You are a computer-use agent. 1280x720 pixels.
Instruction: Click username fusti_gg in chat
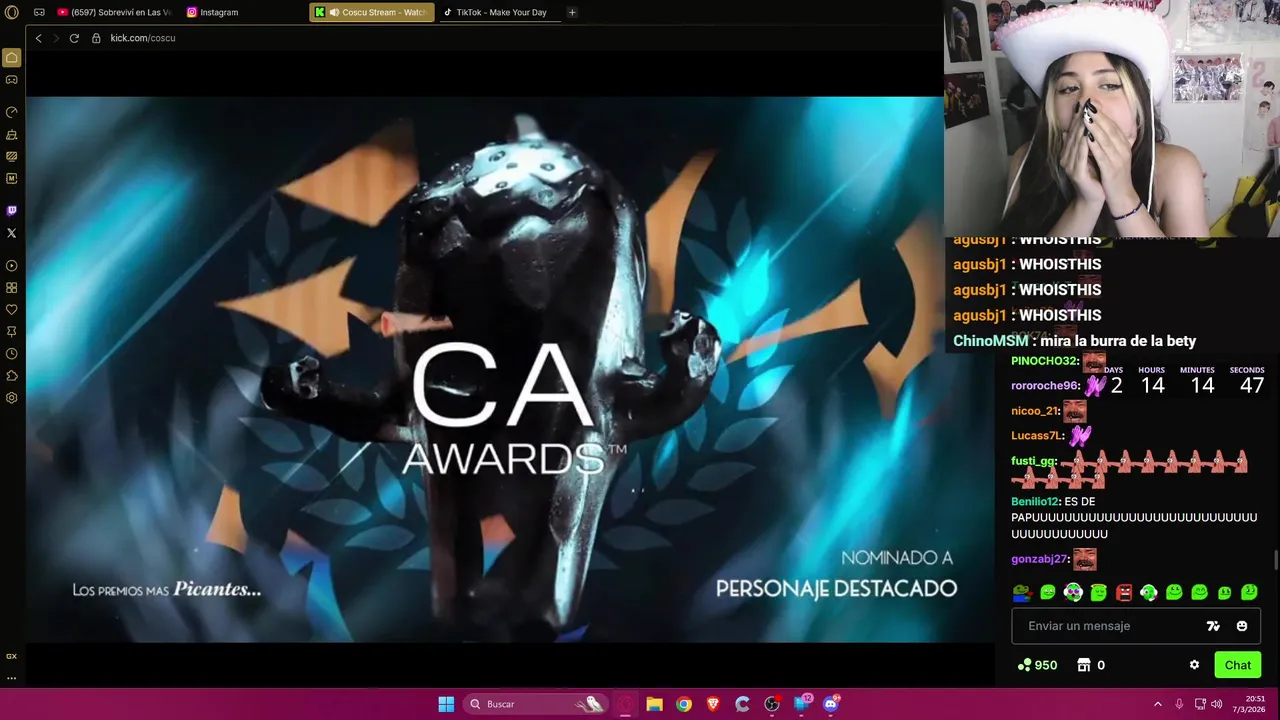[1033, 461]
